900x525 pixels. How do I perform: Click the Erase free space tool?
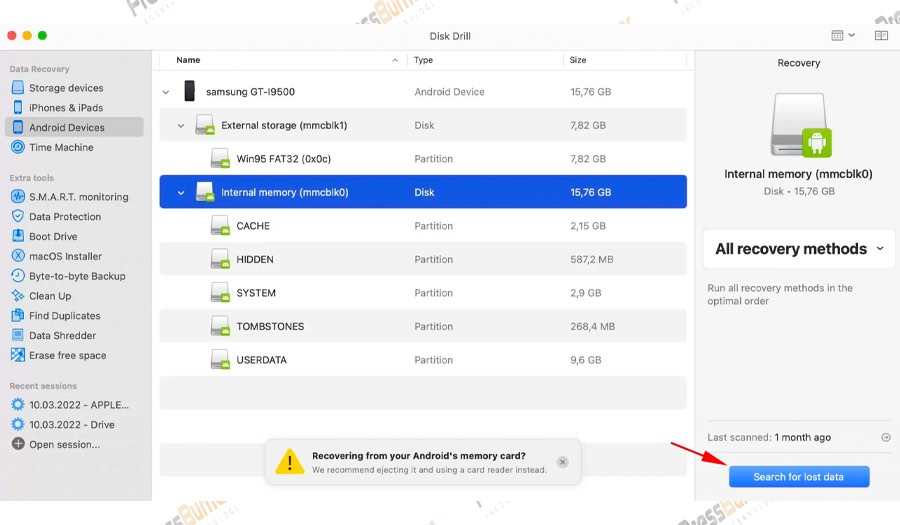(67, 356)
